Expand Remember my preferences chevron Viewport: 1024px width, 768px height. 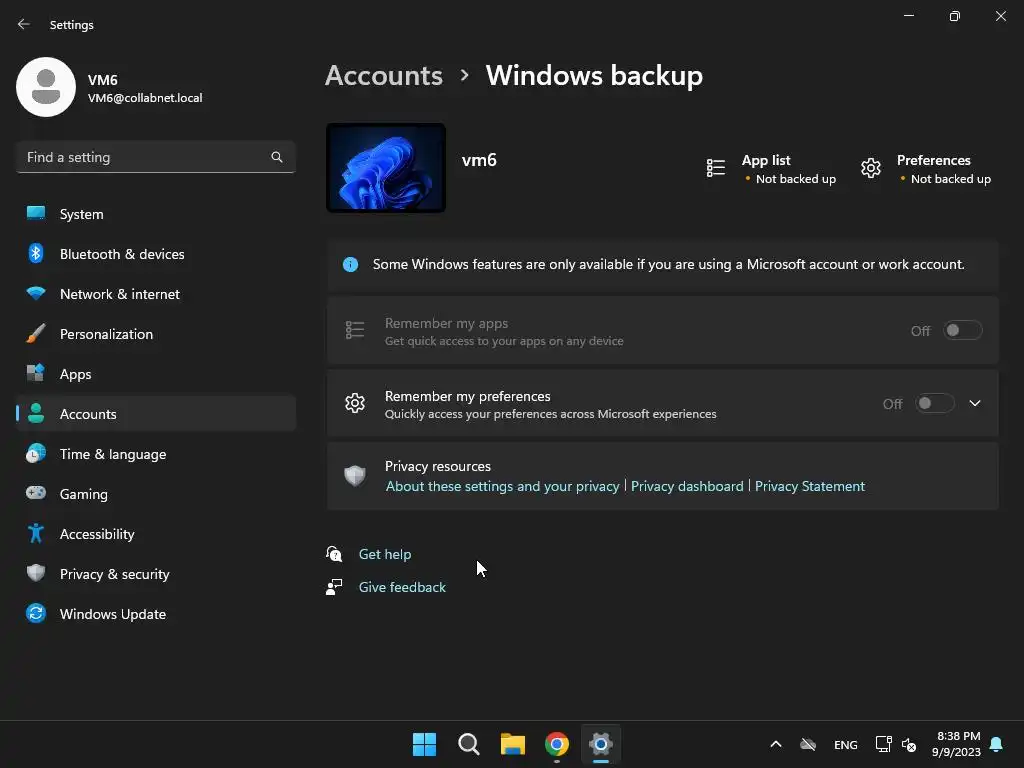(975, 404)
